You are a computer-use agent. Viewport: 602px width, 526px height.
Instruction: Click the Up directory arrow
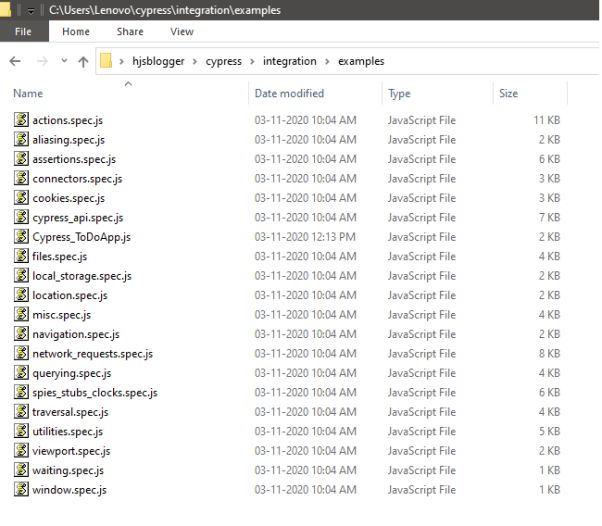coord(83,62)
